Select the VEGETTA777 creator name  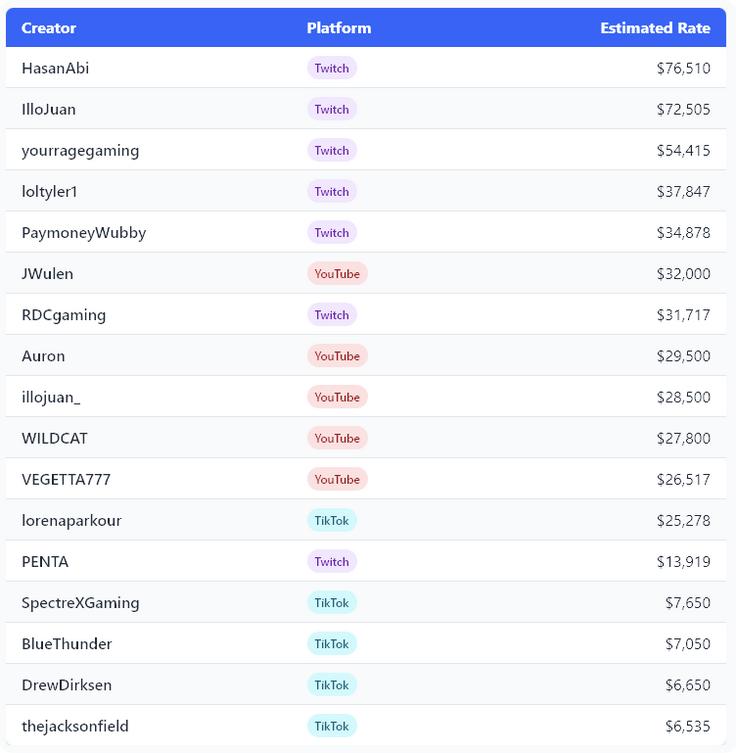point(66,480)
